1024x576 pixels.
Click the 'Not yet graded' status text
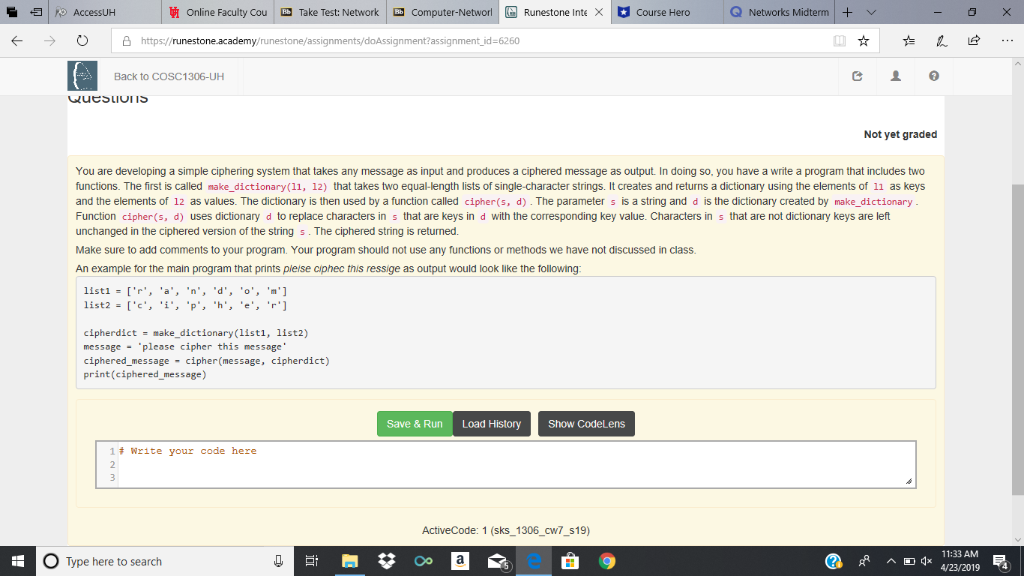click(x=900, y=135)
